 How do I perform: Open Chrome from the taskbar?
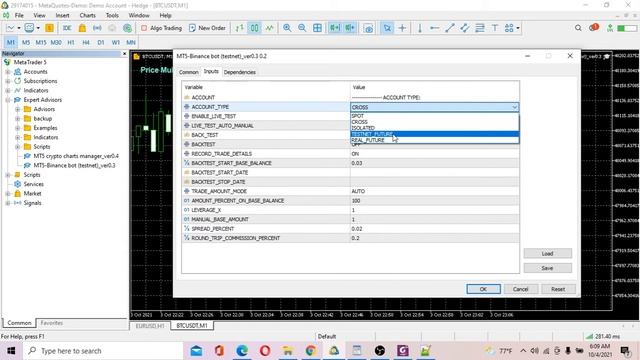[x=311, y=351]
